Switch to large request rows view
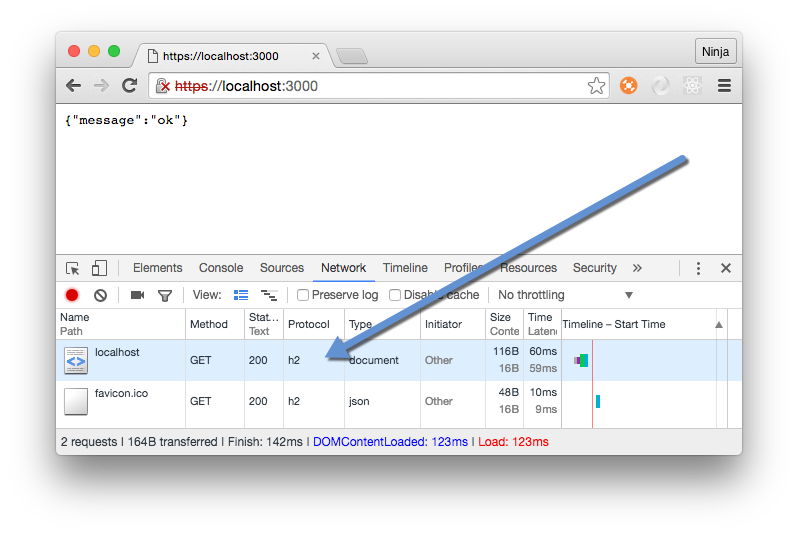The image size is (798, 535). 241,295
